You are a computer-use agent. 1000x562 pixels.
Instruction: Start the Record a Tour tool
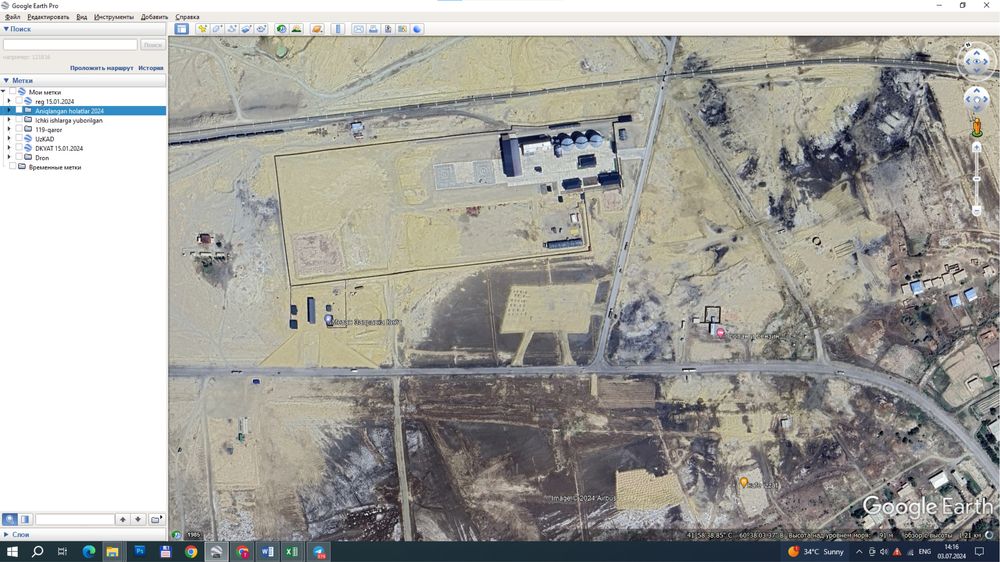[x=261, y=29]
